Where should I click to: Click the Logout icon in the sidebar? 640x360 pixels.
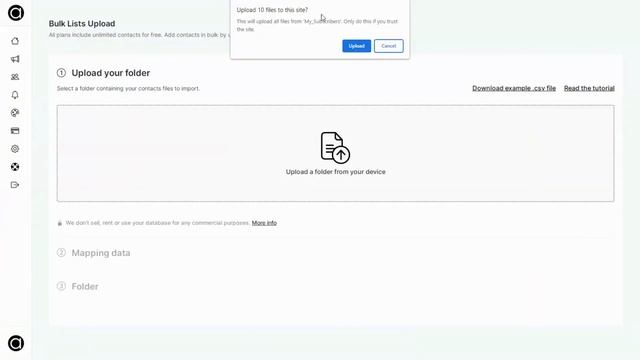click(x=15, y=185)
